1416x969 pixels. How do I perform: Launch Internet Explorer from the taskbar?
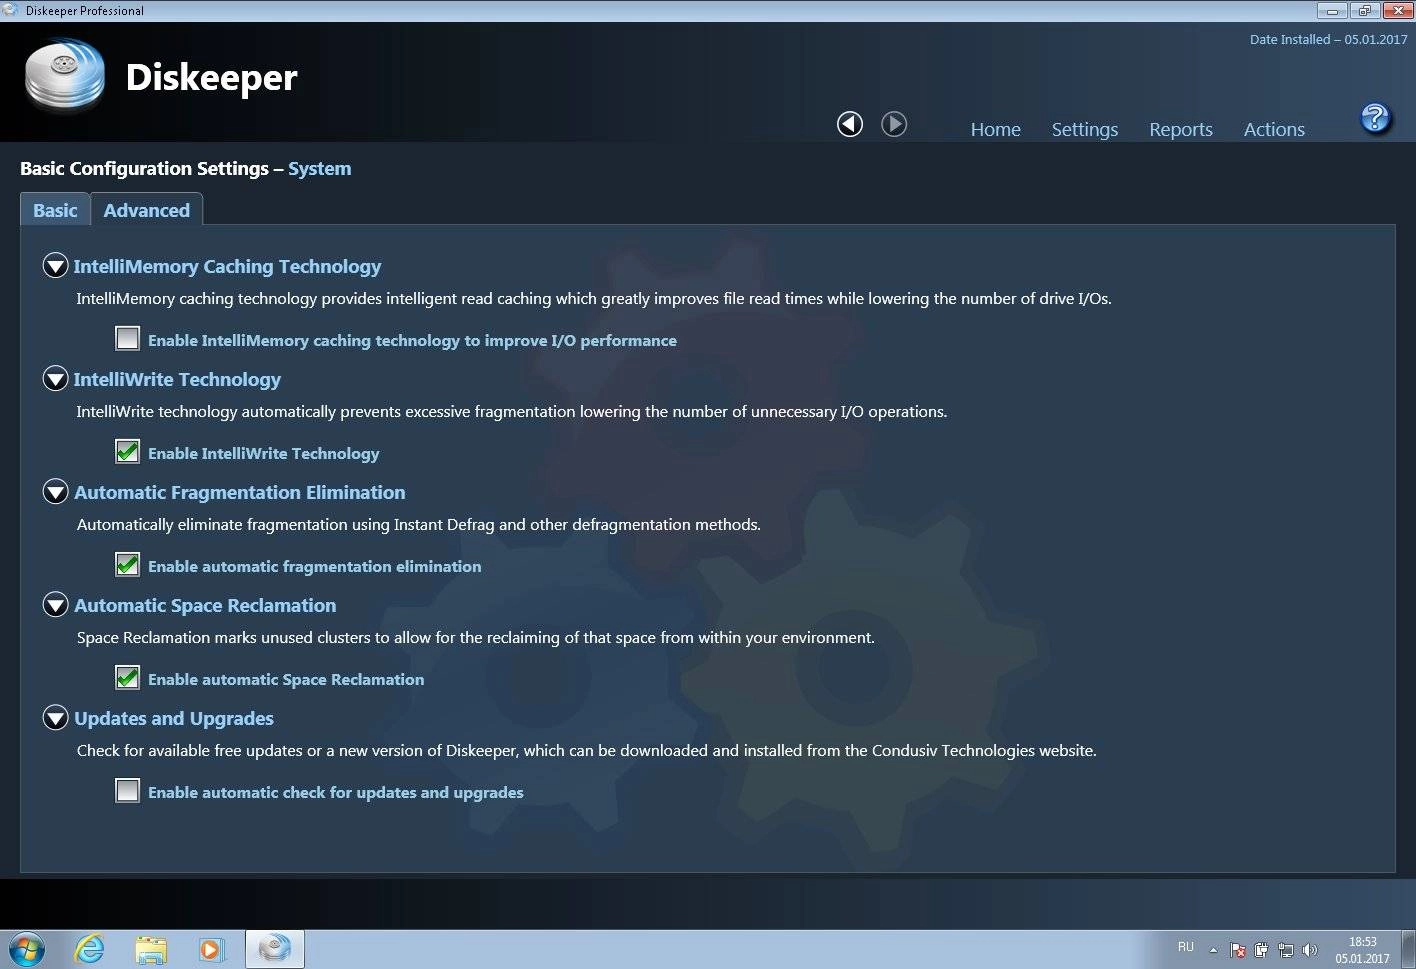tap(90, 949)
